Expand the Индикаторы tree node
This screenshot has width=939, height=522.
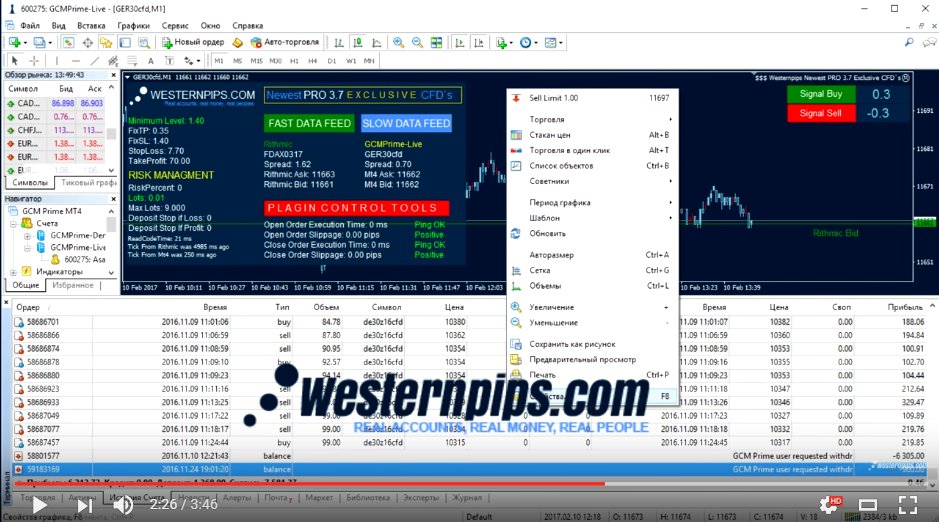[13, 272]
